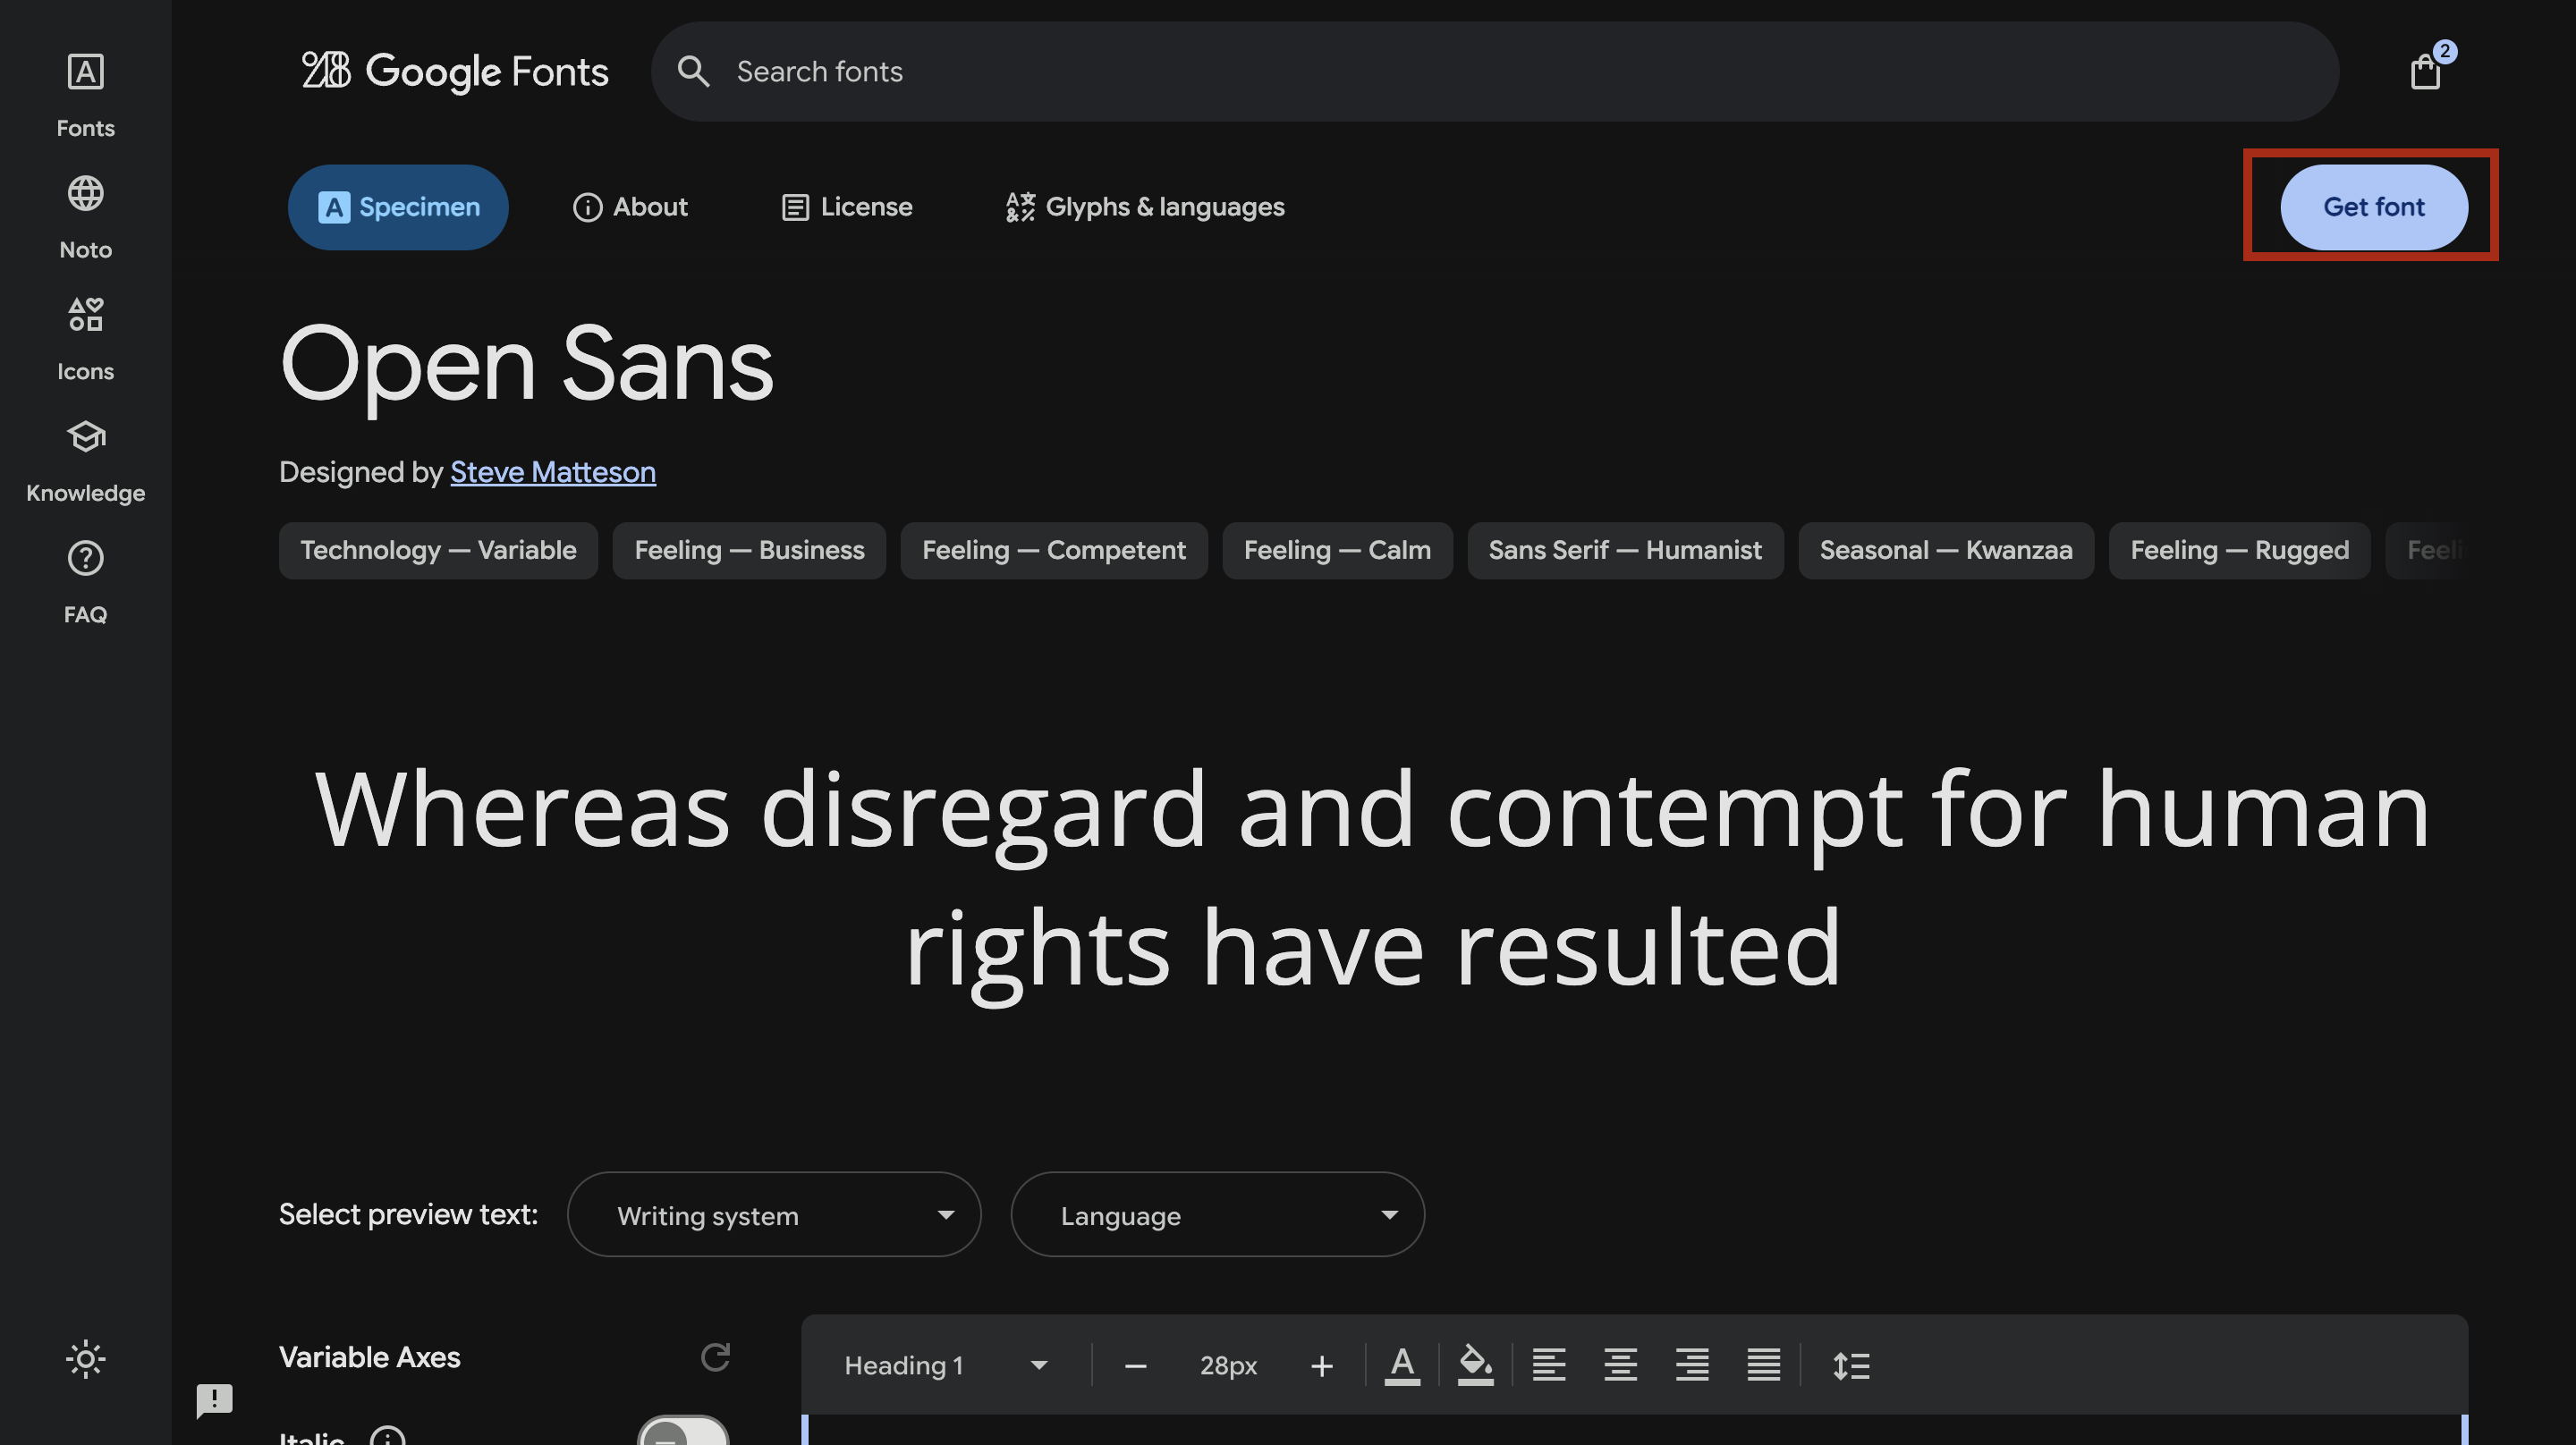The width and height of the screenshot is (2576, 1445).
Task: Open the Language dropdown
Action: (1217, 1214)
